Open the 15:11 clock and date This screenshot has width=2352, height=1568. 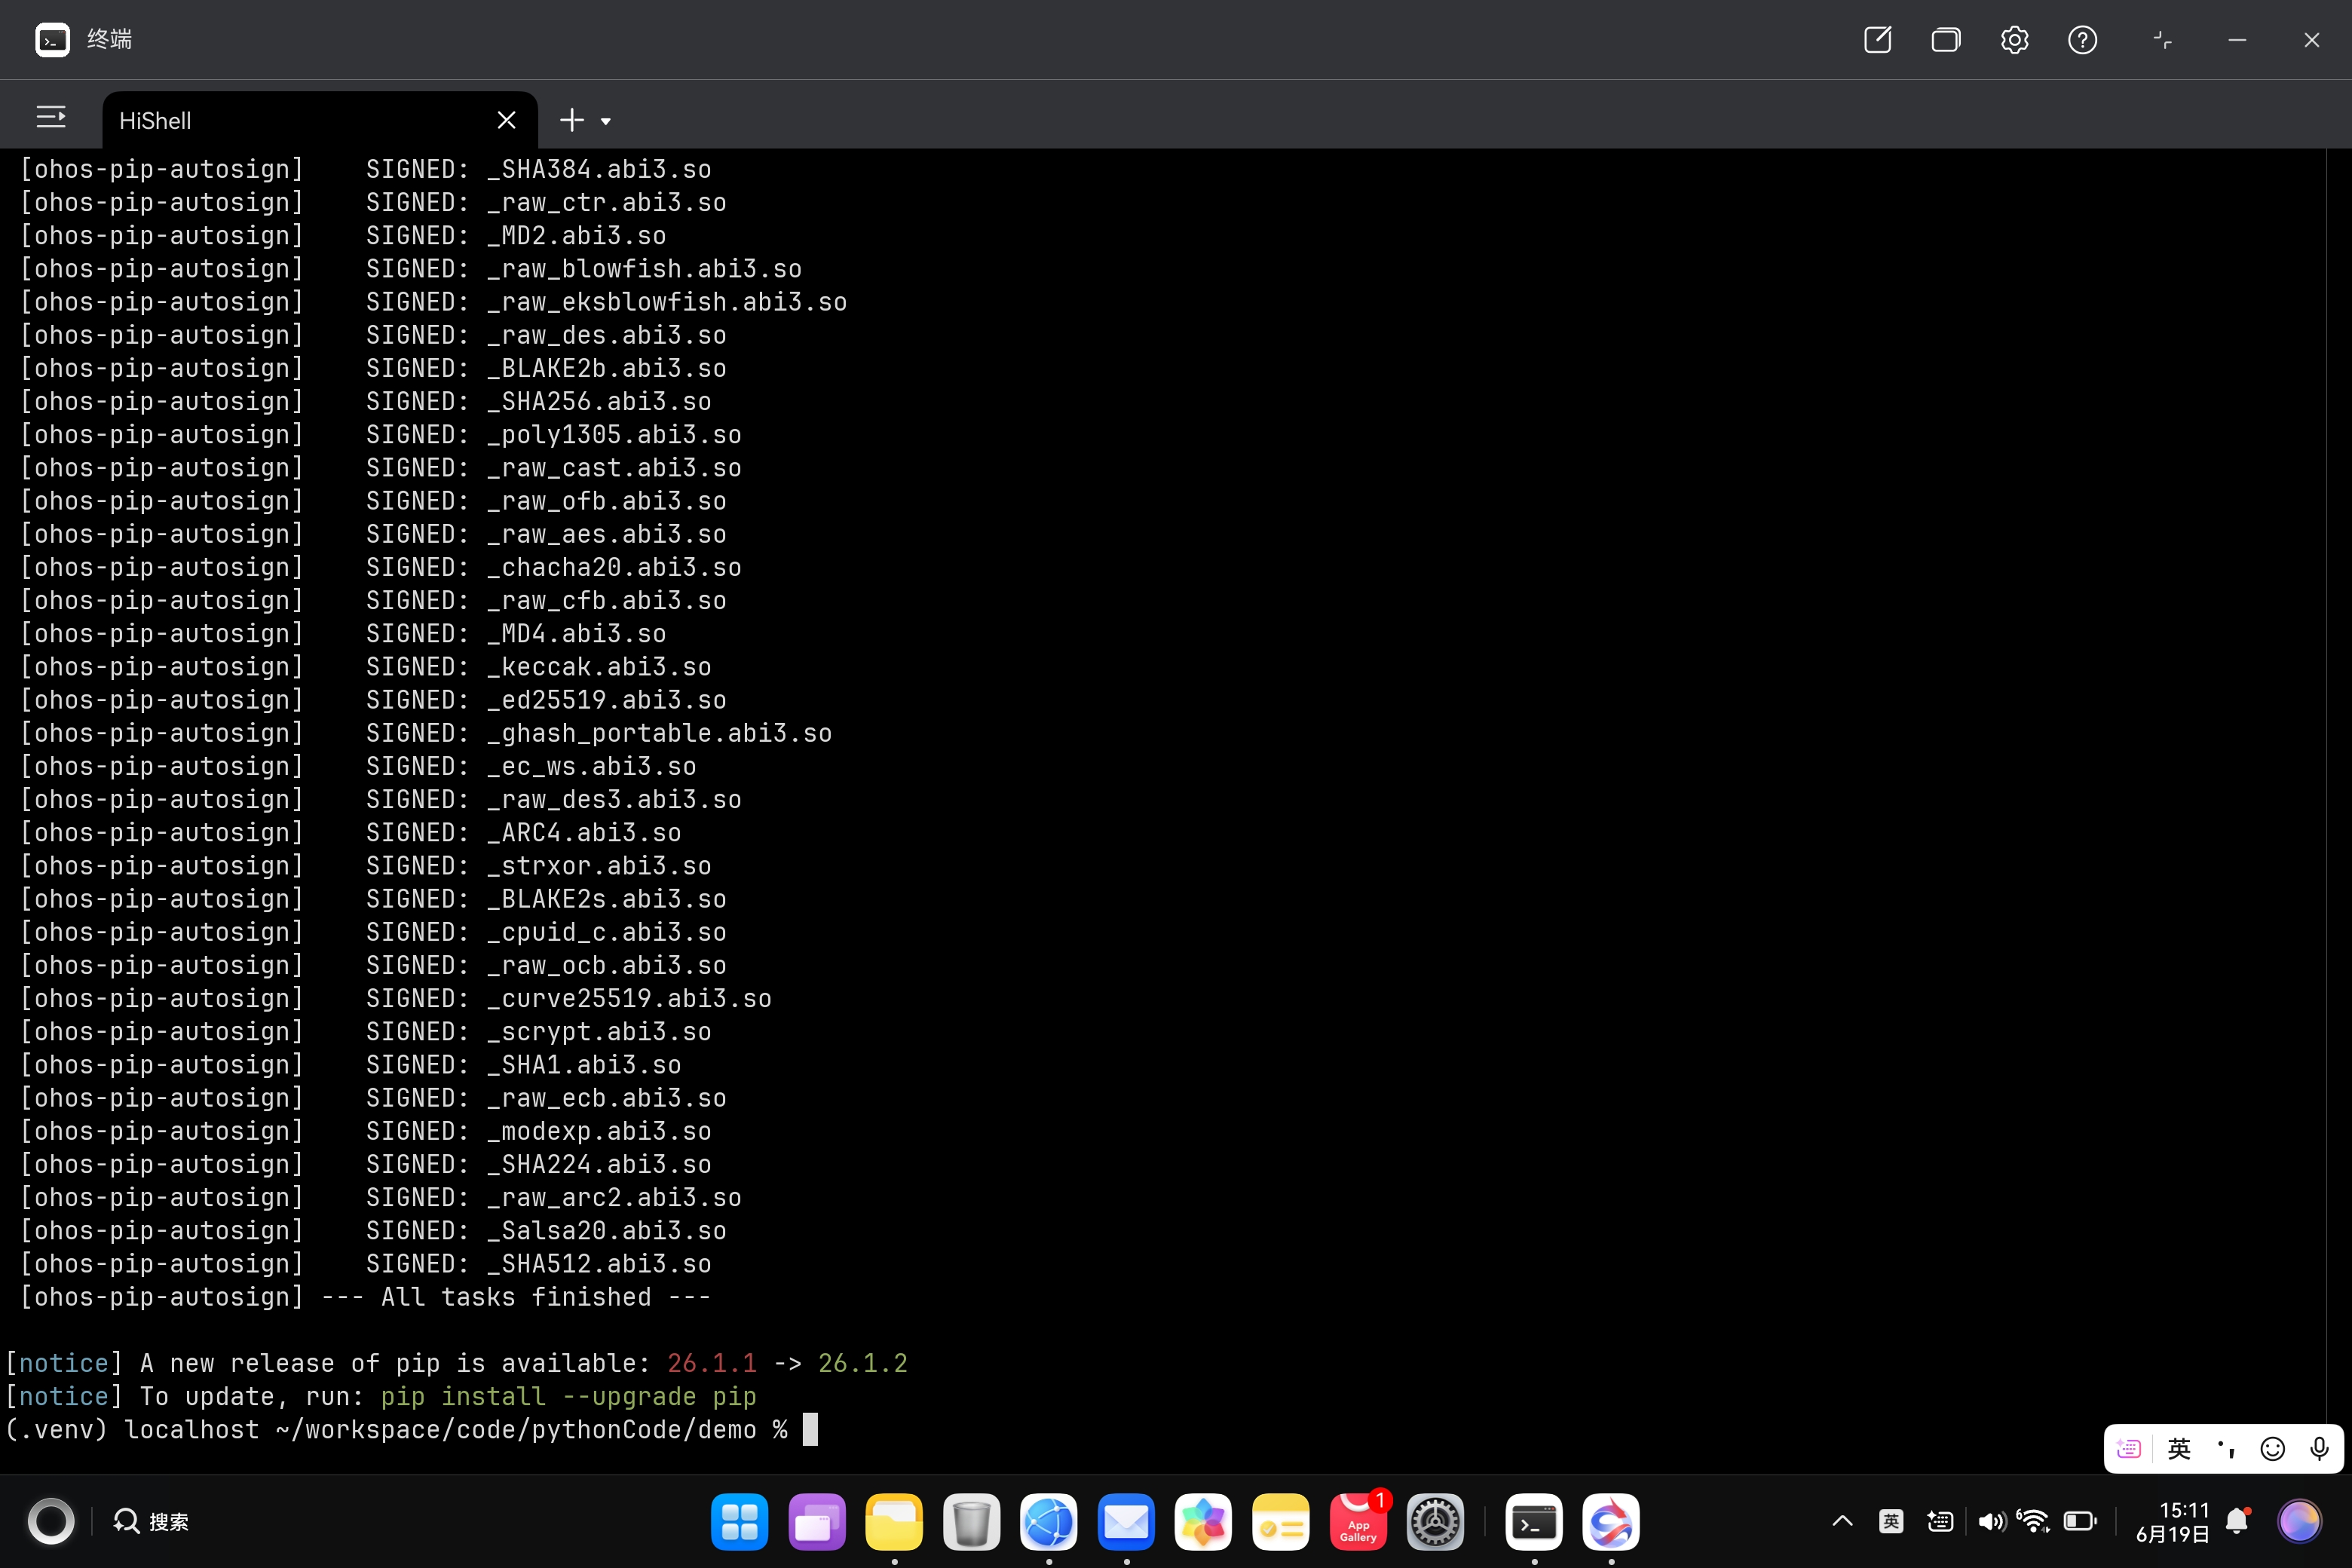pos(2172,1521)
